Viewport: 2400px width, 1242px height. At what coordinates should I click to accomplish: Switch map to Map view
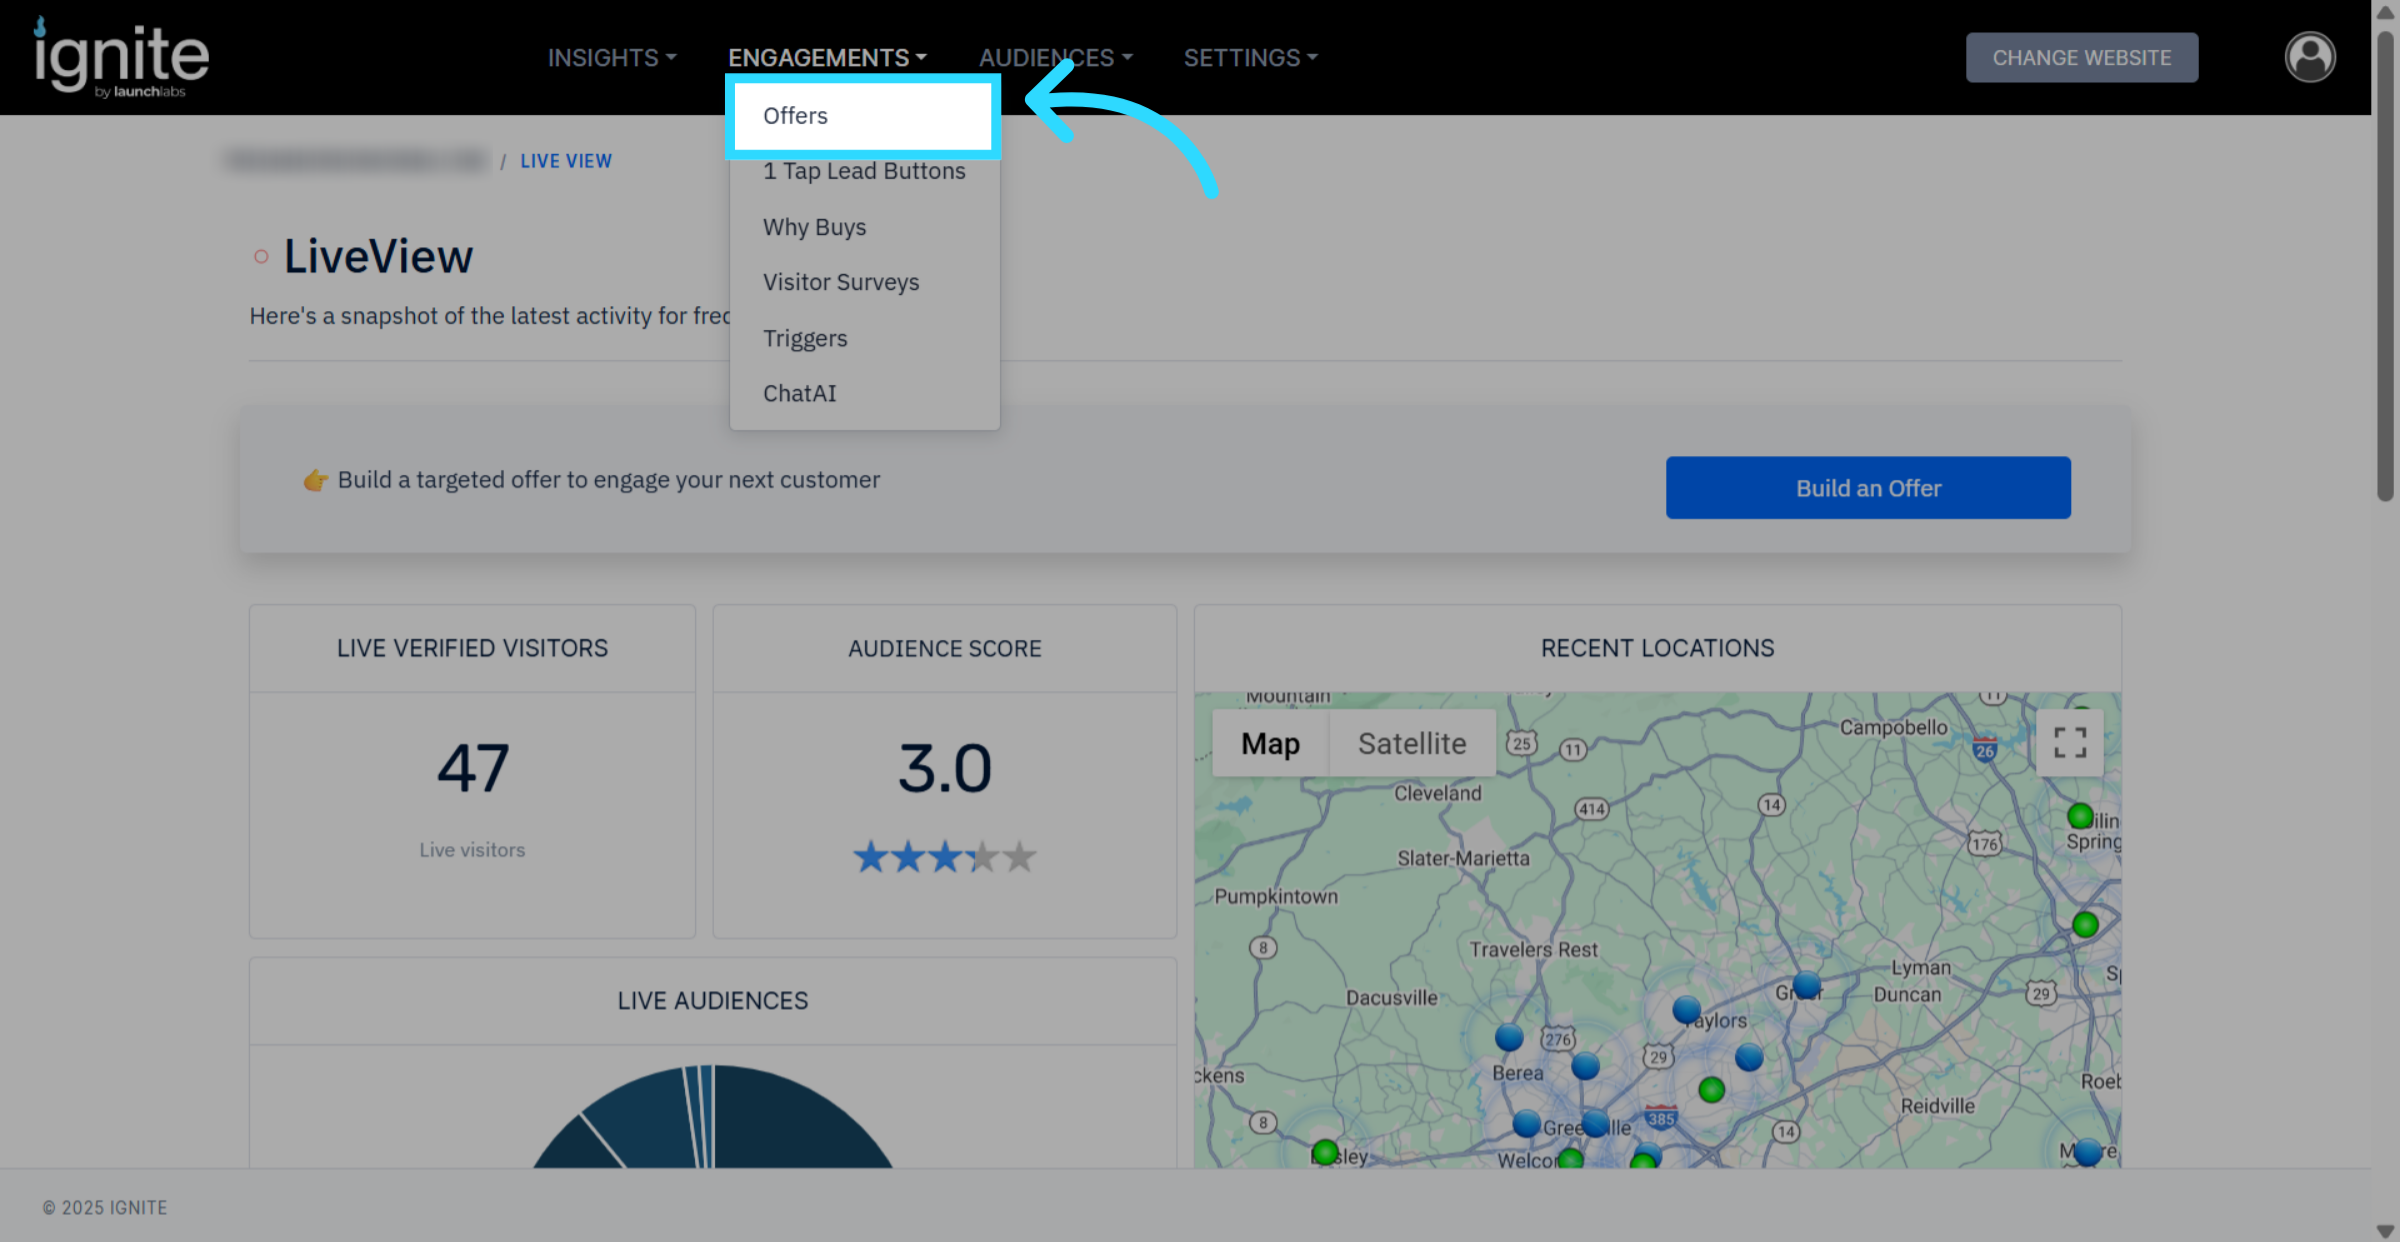1270,743
